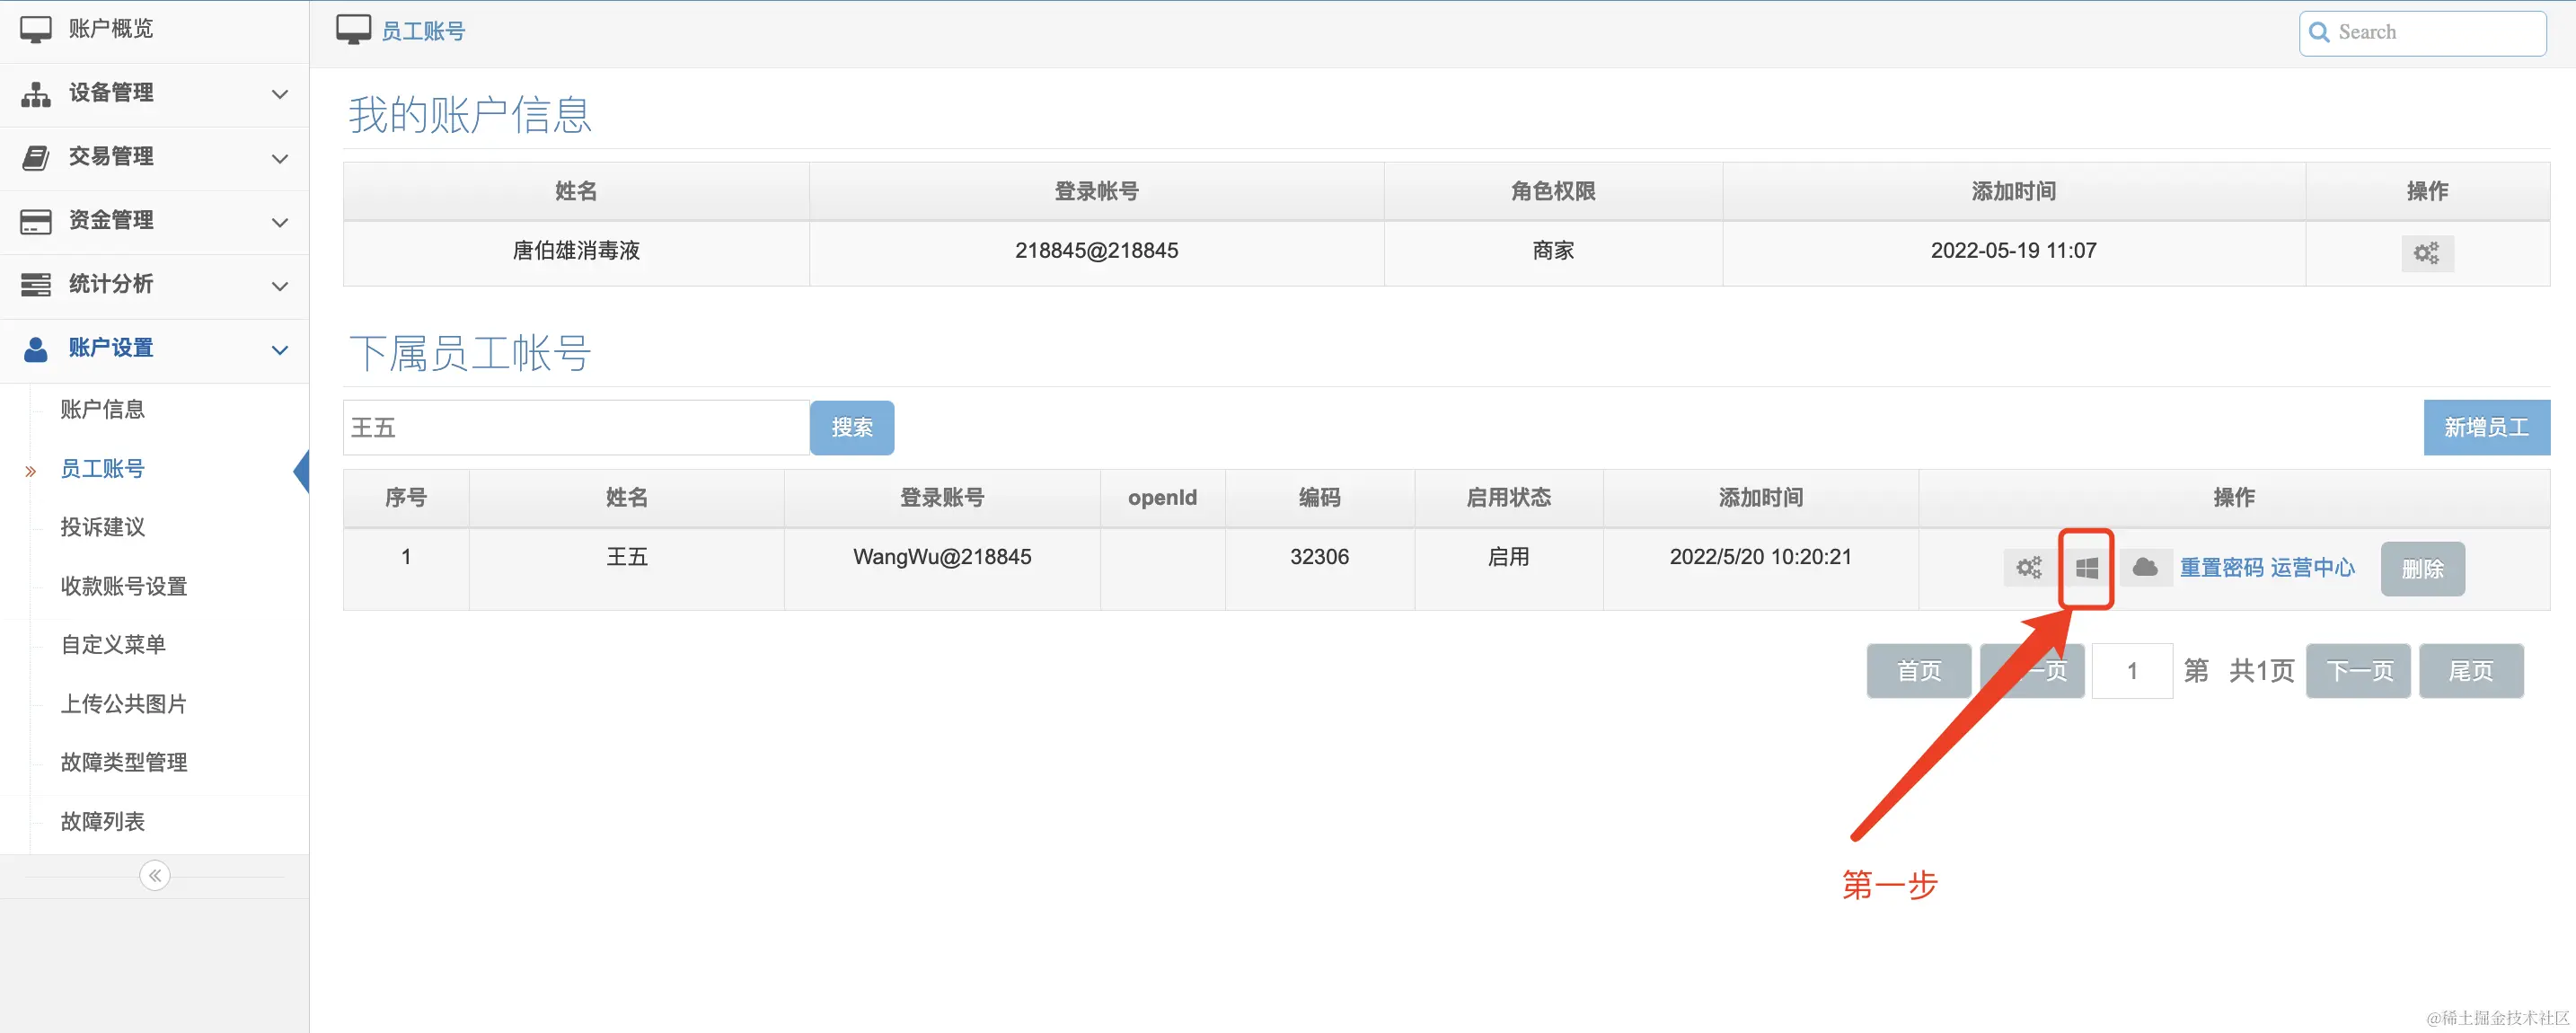Viewport: 2576px width, 1033px height.
Task: Click the monitor icon beside 员工账号 page title
Action: 352,29
